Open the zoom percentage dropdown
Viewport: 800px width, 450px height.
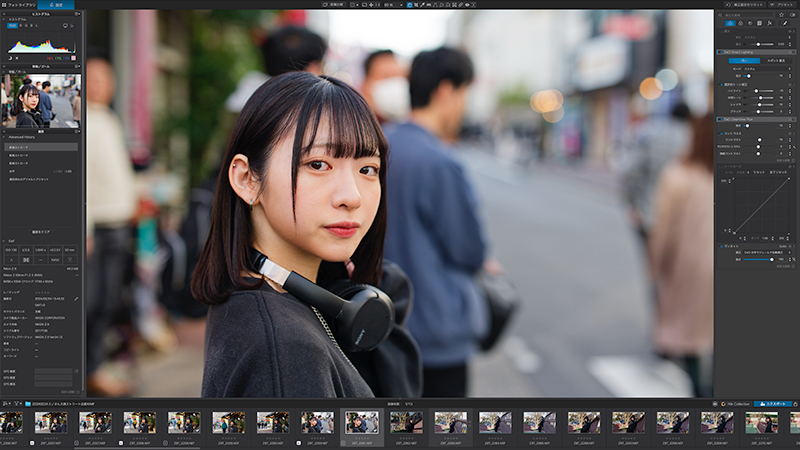393,5
